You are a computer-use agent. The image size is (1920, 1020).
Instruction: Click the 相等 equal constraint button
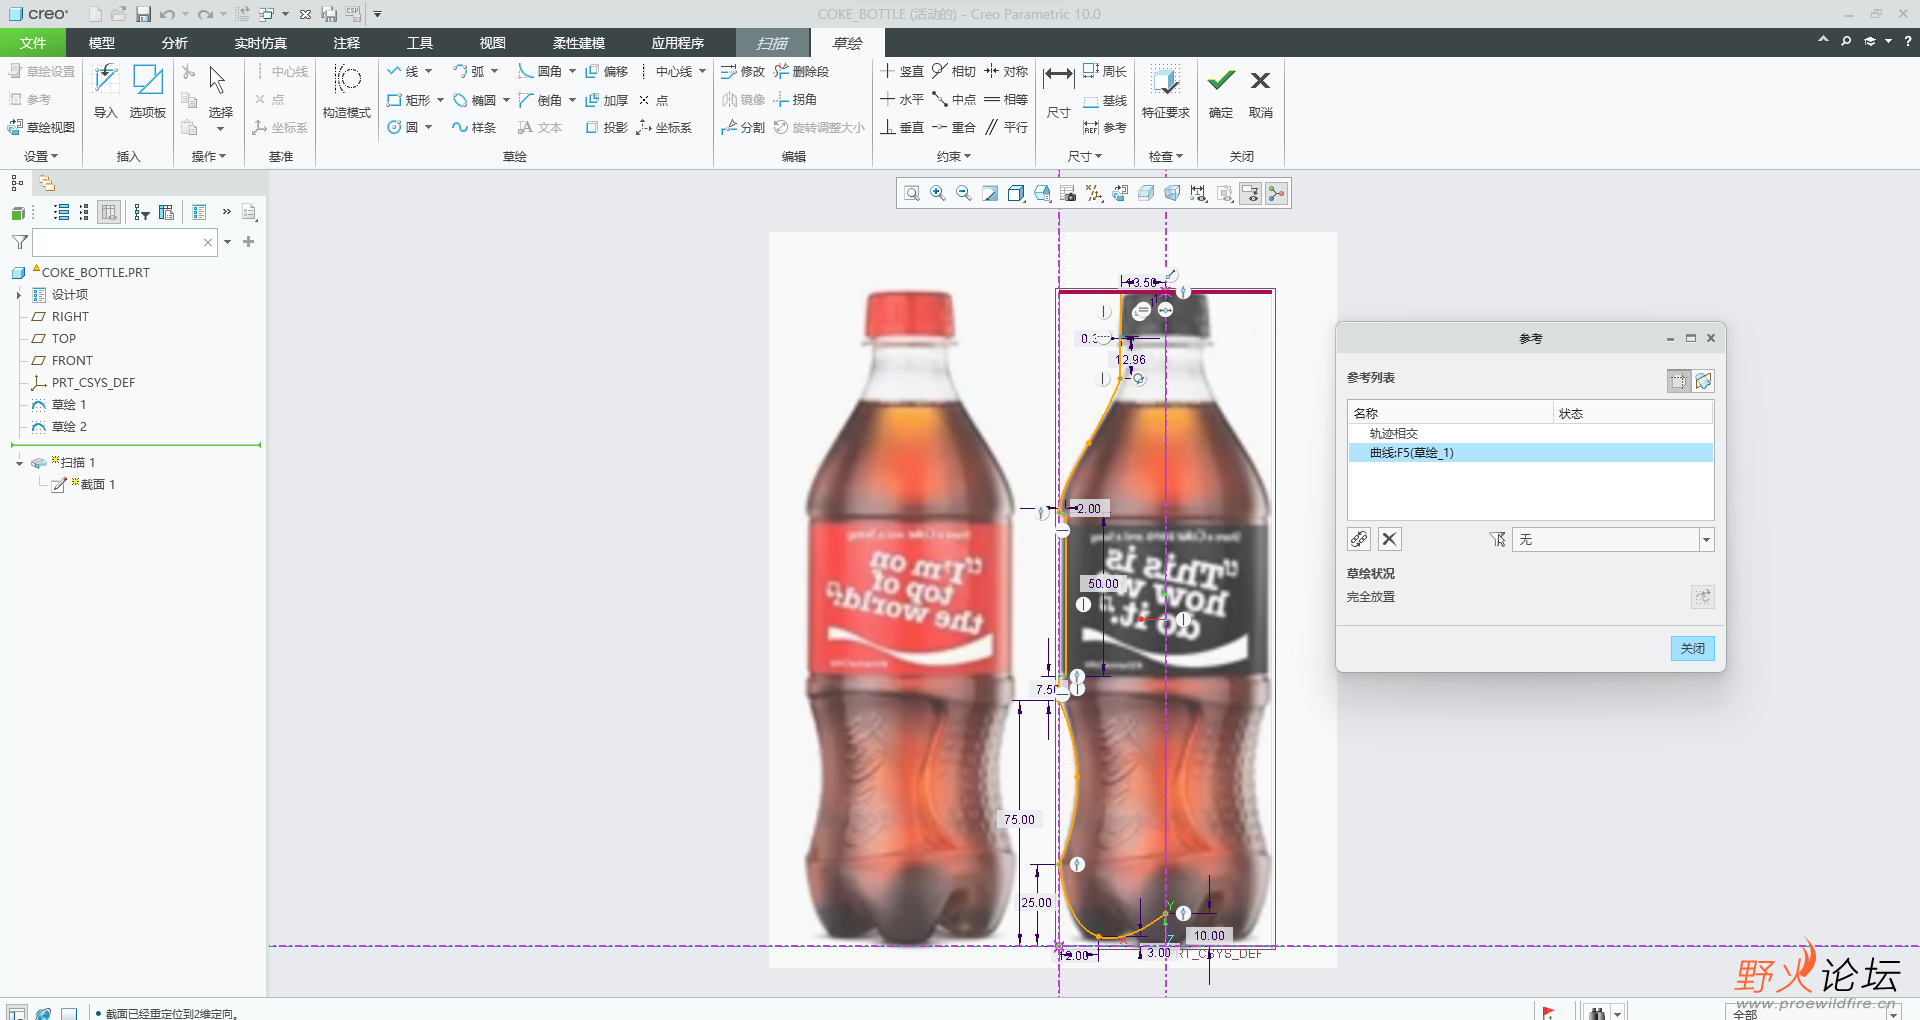tap(1006, 100)
